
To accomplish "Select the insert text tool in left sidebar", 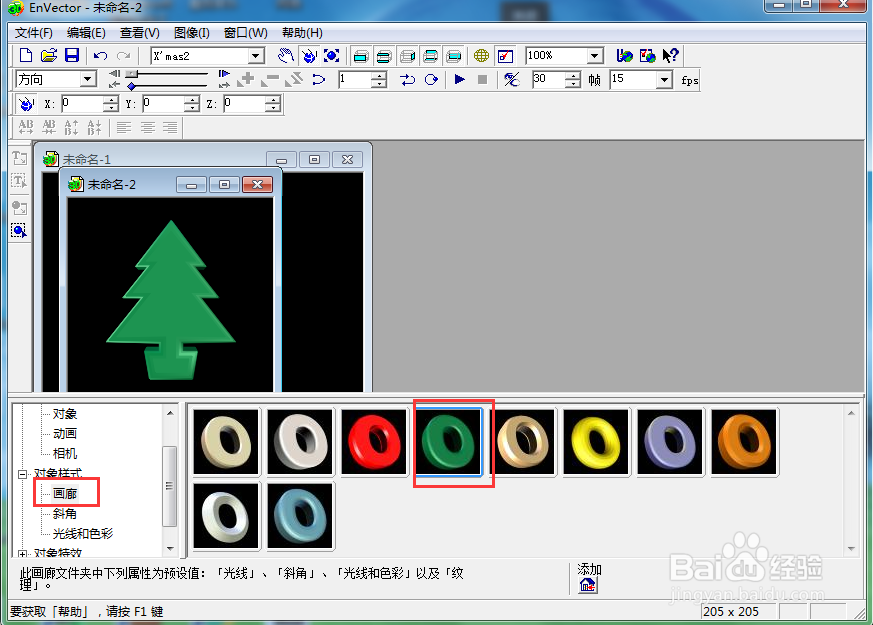I will pos(19,159).
